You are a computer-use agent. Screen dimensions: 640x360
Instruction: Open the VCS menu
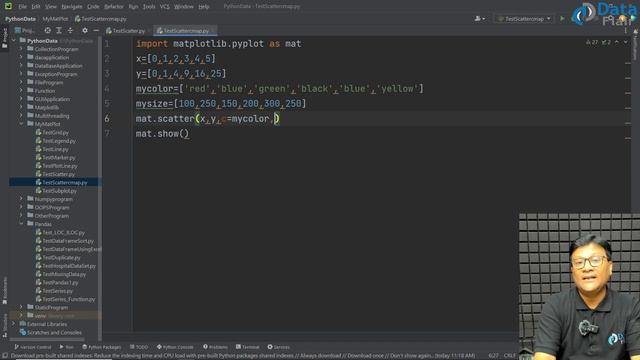tap(164, 7)
